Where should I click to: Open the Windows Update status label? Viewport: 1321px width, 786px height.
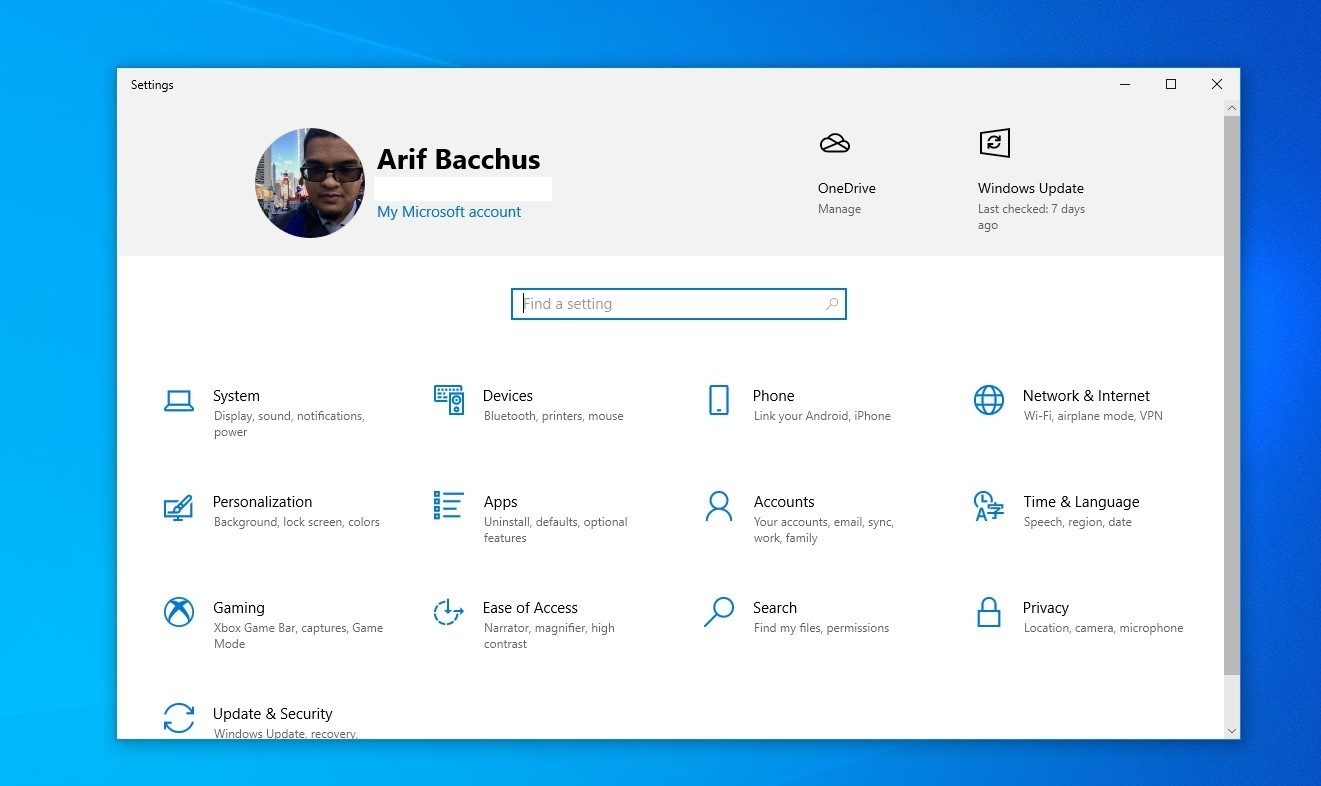pos(1031,217)
